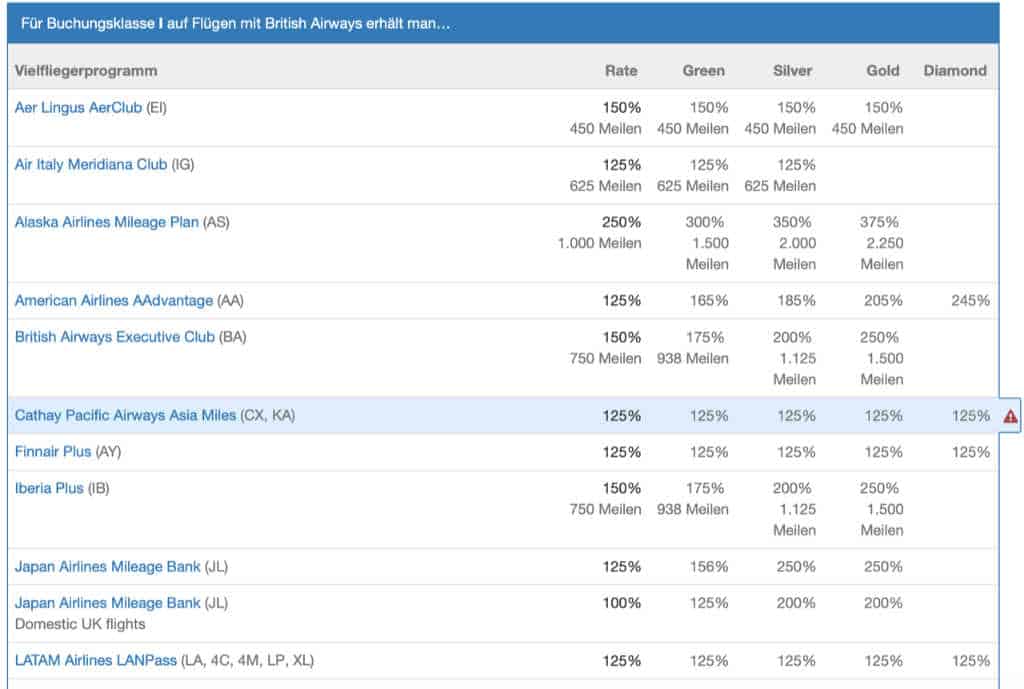This screenshot has width=1024, height=689.
Task: Click the 'Domestic UK flights' note text
Action: click(80, 624)
